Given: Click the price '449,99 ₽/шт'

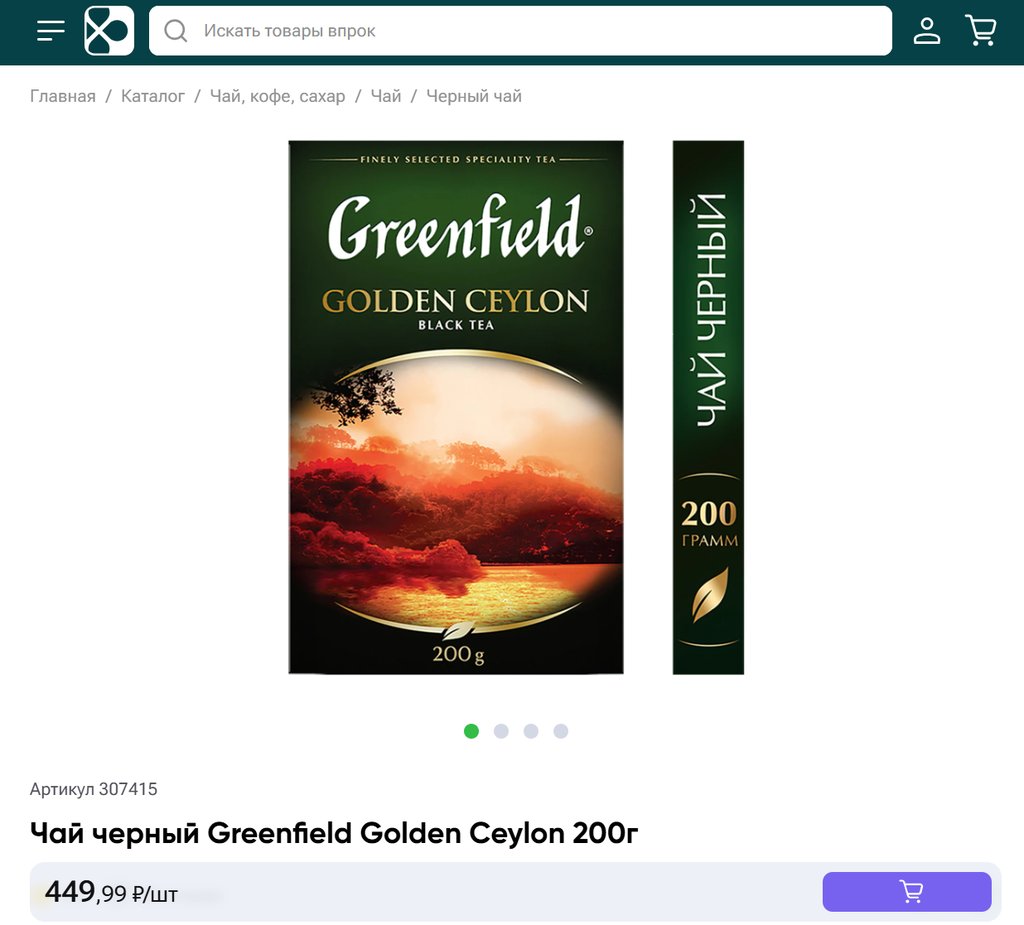Looking at the screenshot, I should coord(111,892).
